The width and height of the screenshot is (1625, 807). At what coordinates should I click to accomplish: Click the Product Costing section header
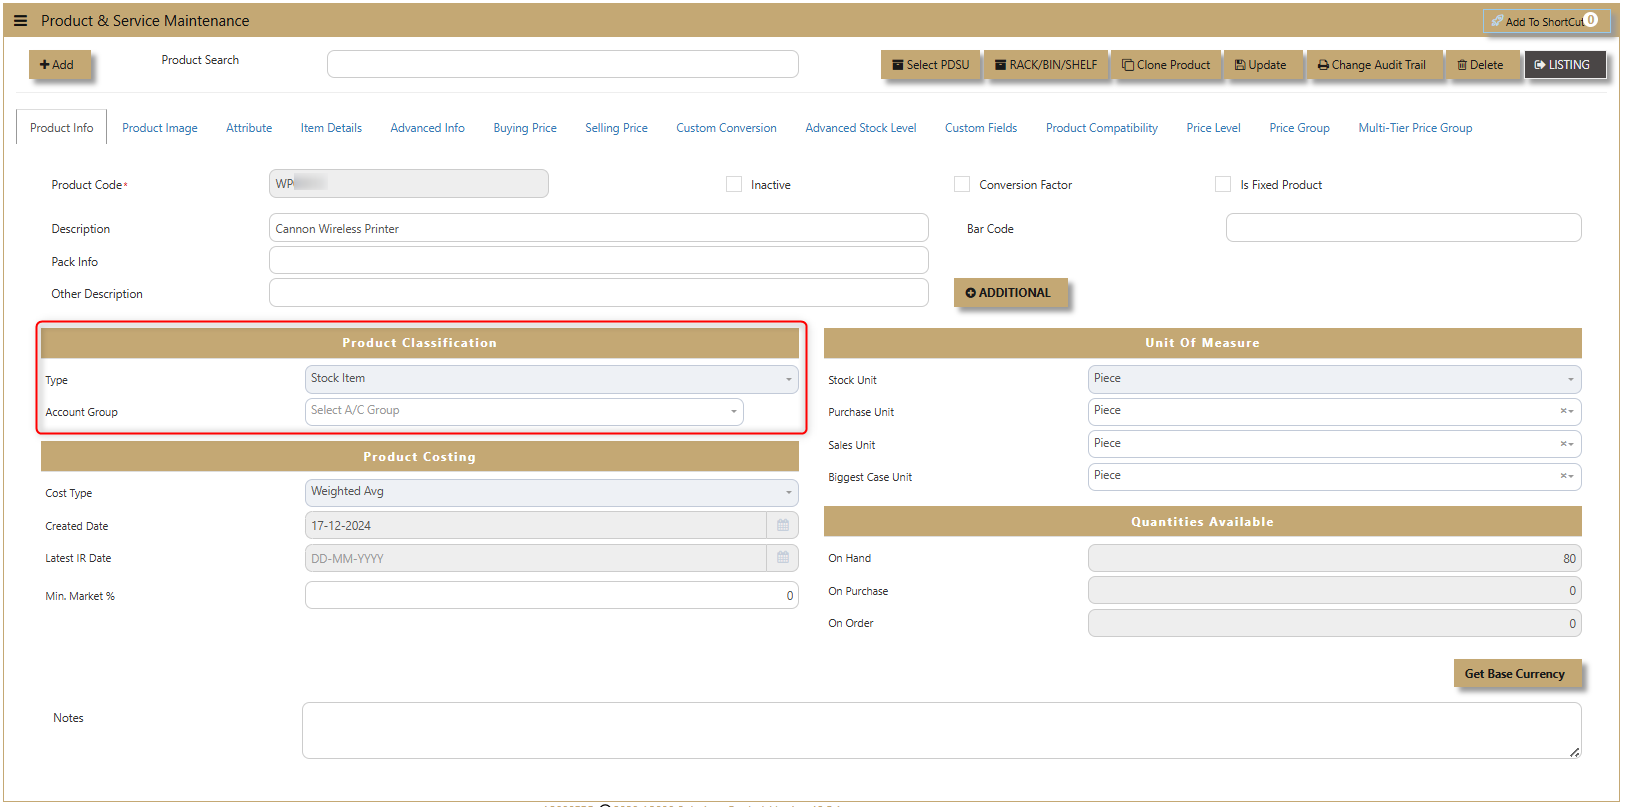(x=419, y=457)
